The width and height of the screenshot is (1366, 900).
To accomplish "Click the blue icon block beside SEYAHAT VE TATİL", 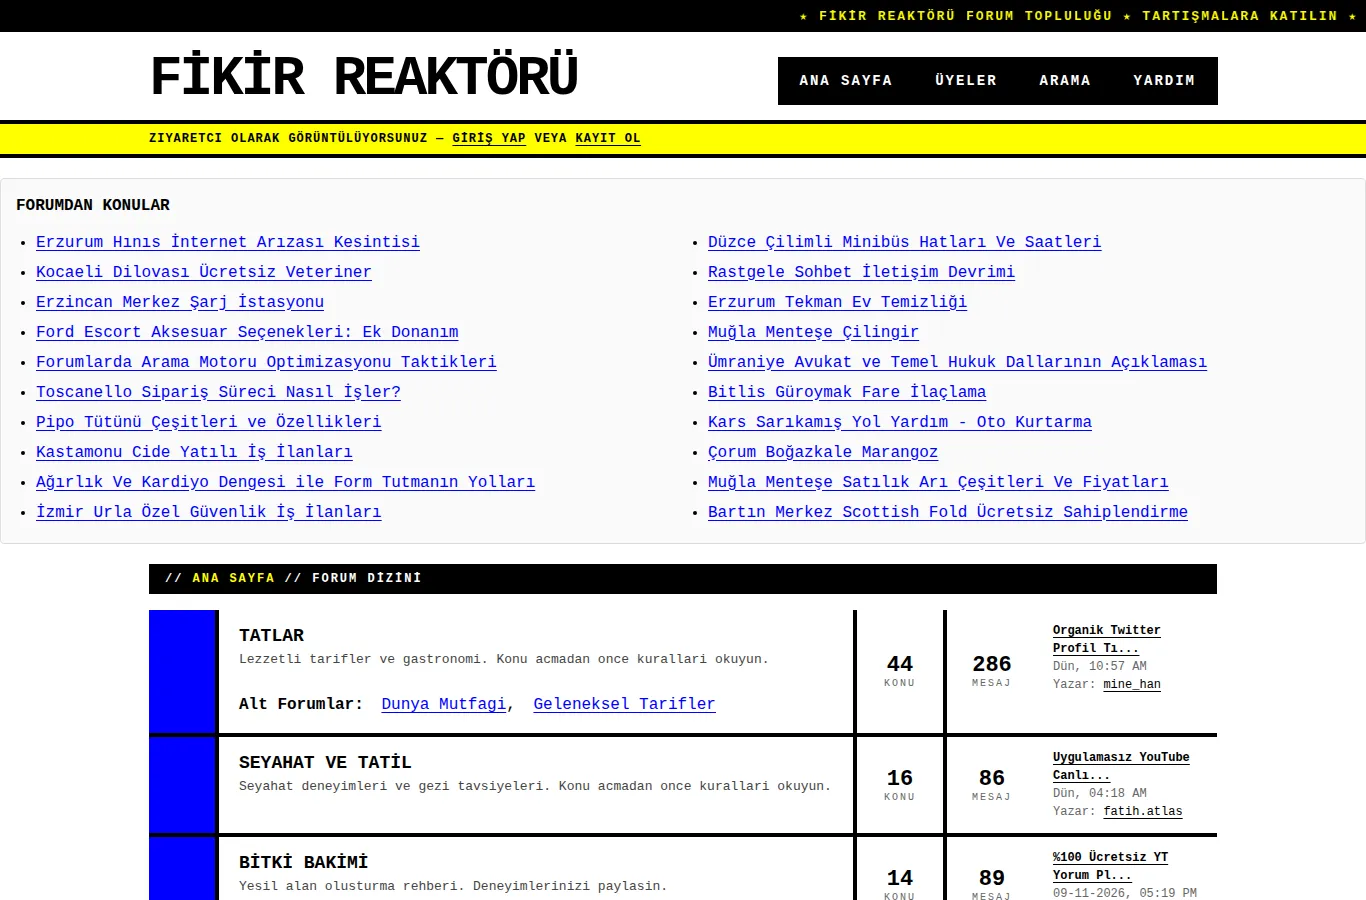I will coord(183,785).
